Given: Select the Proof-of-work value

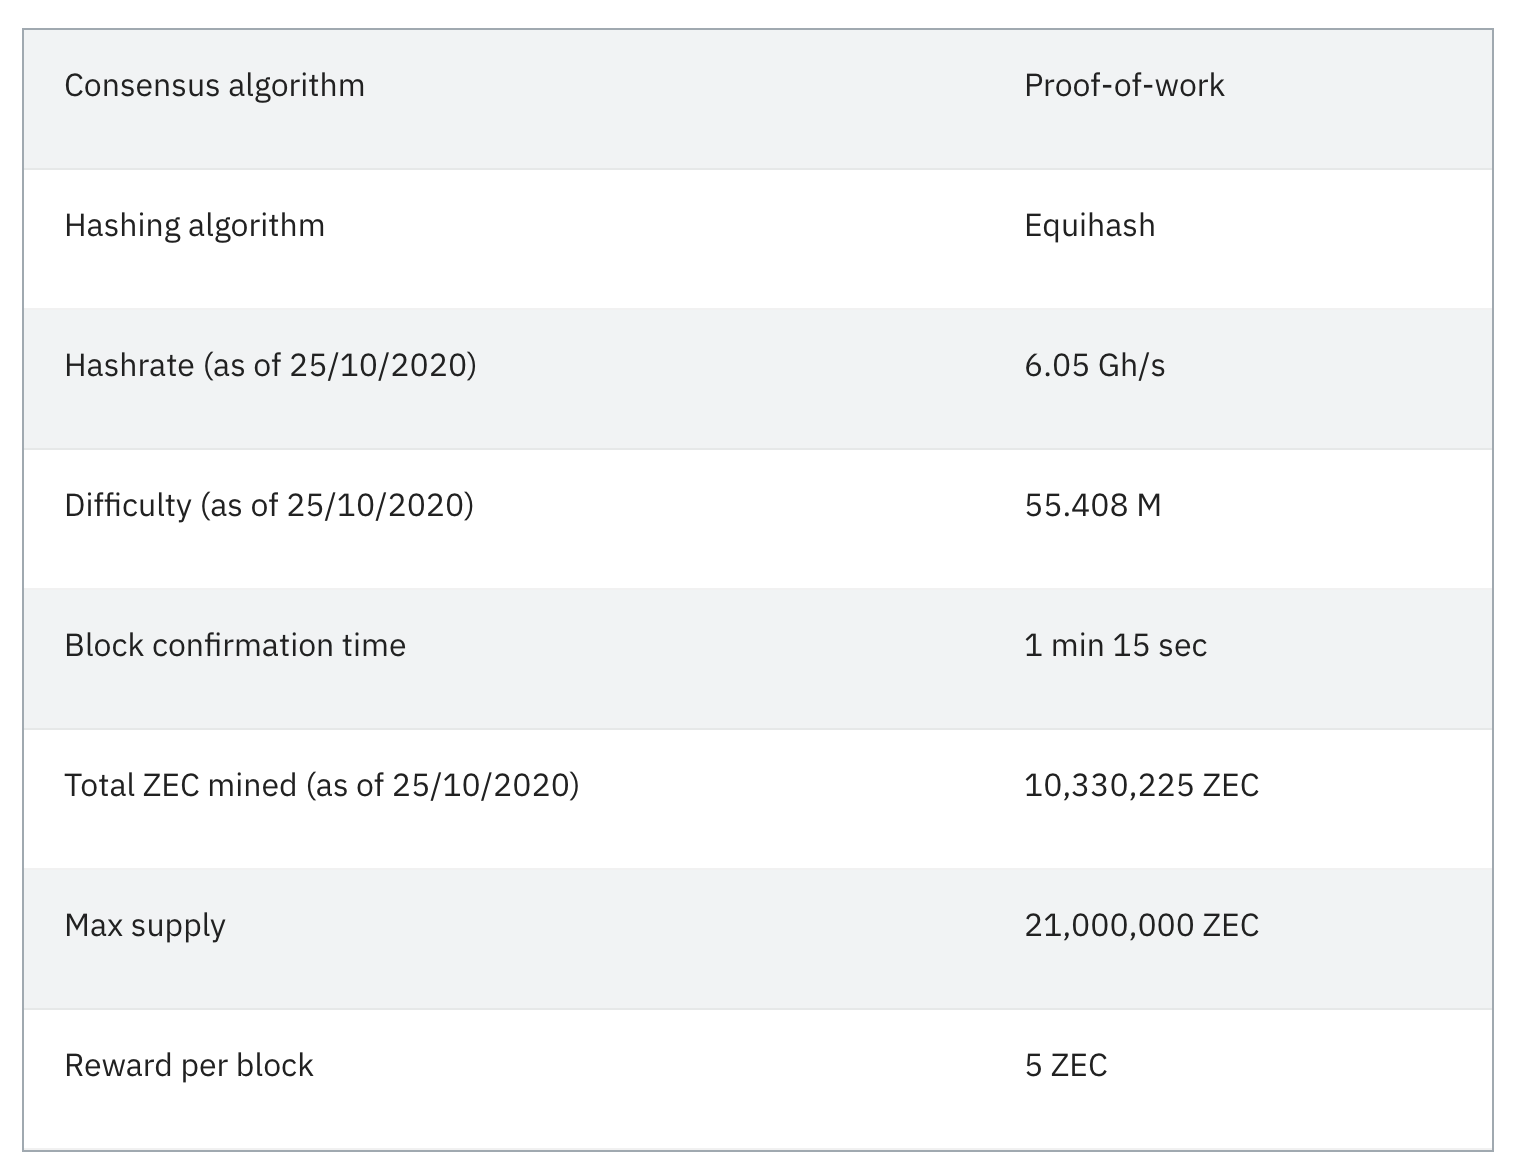Looking at the screenshot, I should pos(1124,85).
